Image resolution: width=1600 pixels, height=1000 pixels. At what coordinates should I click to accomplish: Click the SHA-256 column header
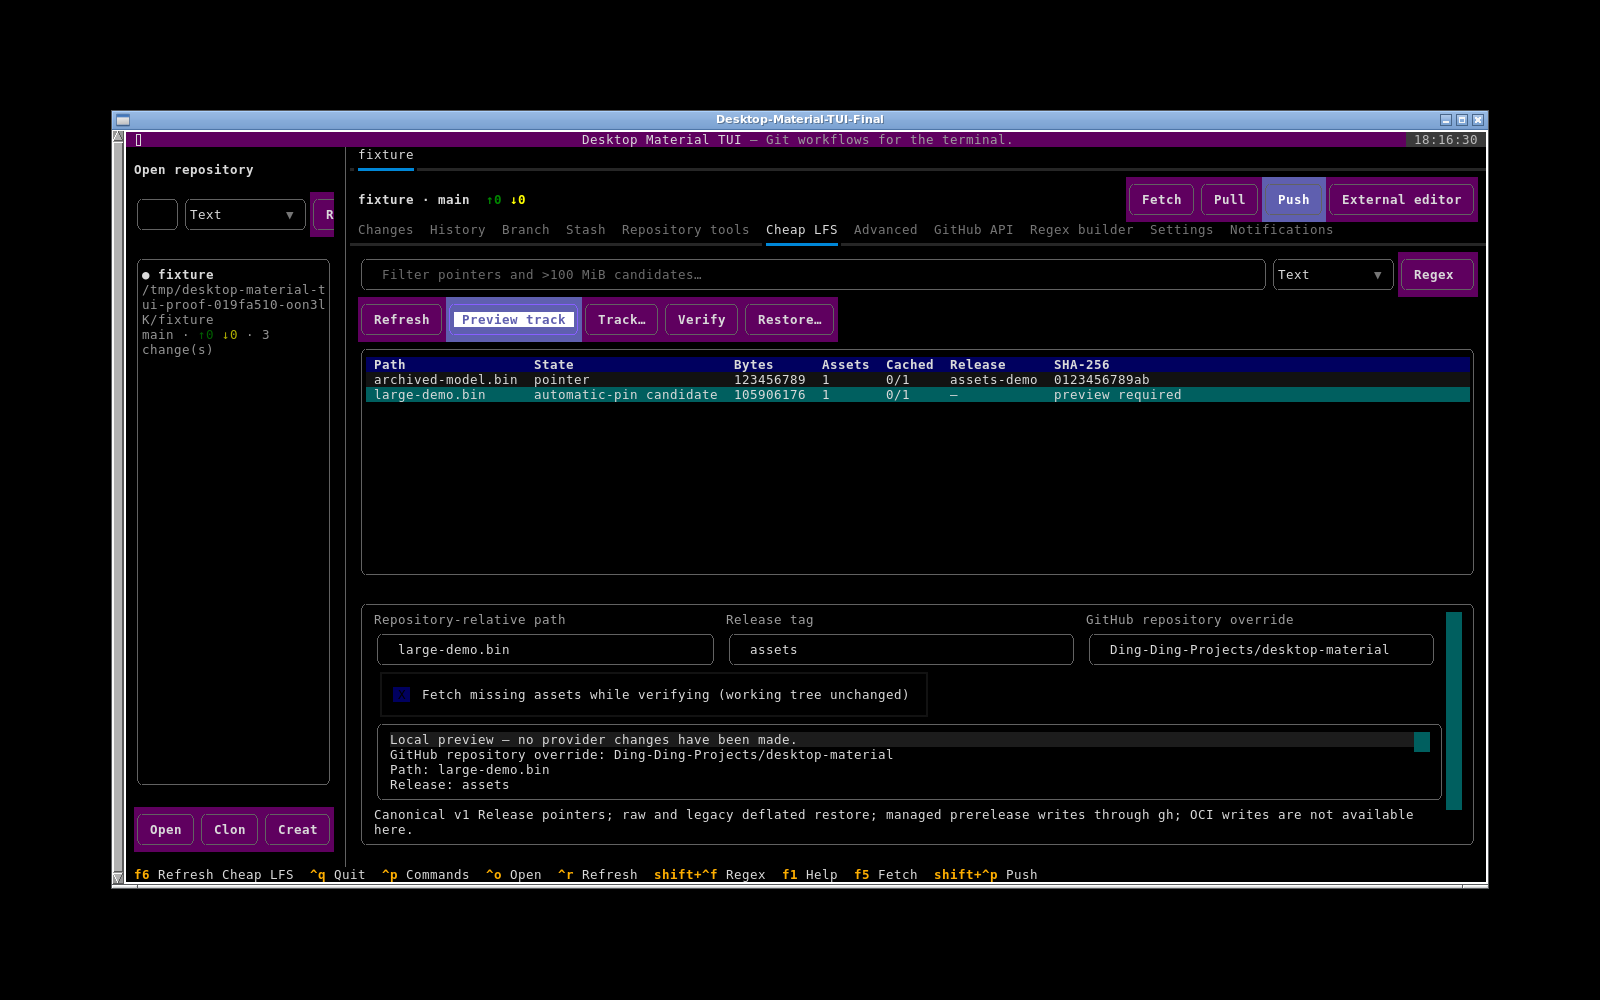(1081, 365)
